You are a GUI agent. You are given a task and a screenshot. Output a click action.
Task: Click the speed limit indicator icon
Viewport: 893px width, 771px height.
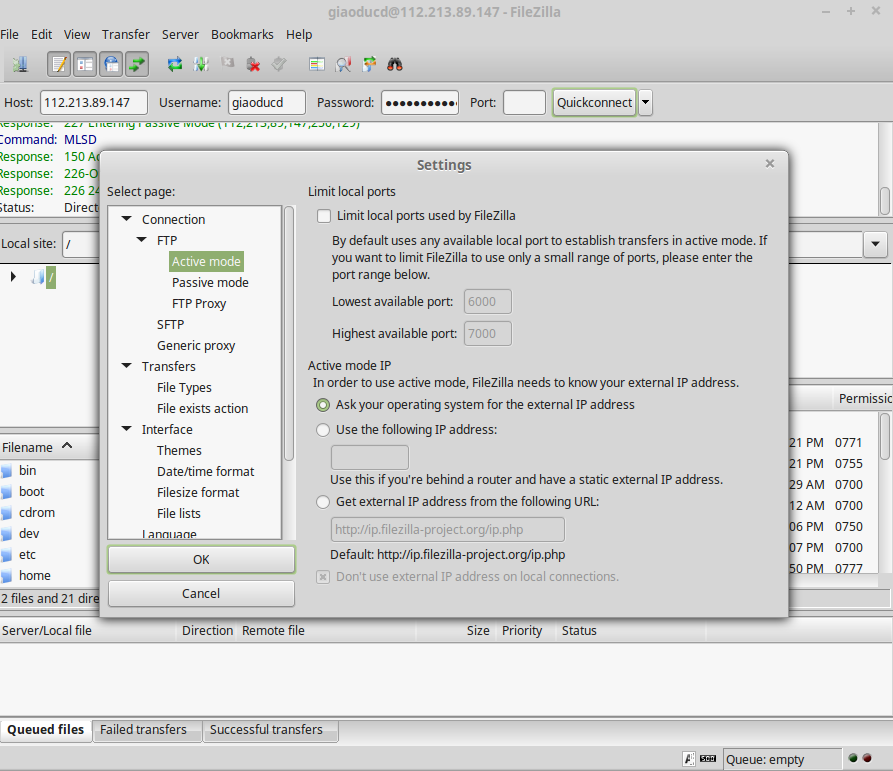coord(708,758)
